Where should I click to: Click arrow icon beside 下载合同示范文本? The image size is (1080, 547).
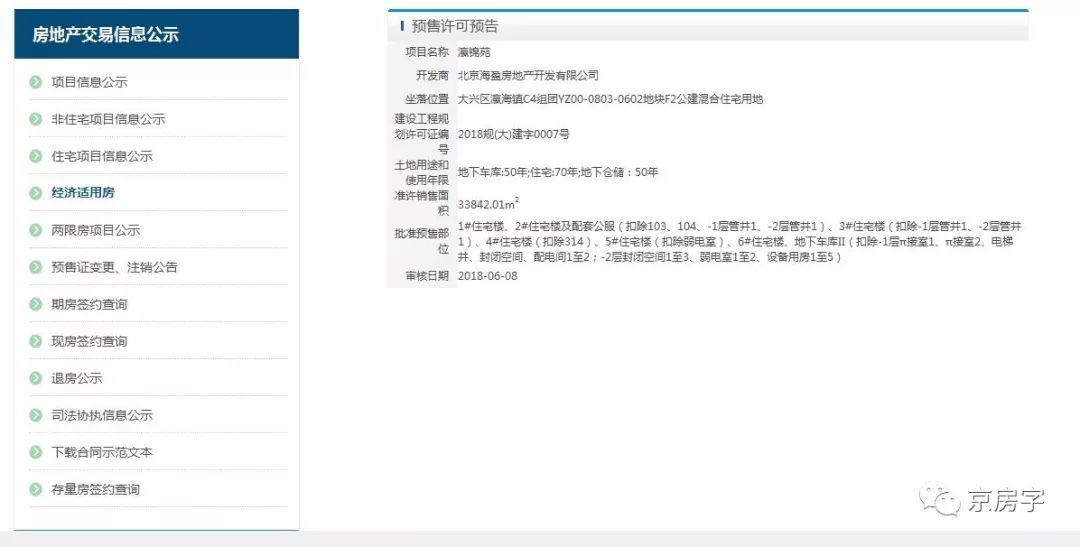click(36, 453)
